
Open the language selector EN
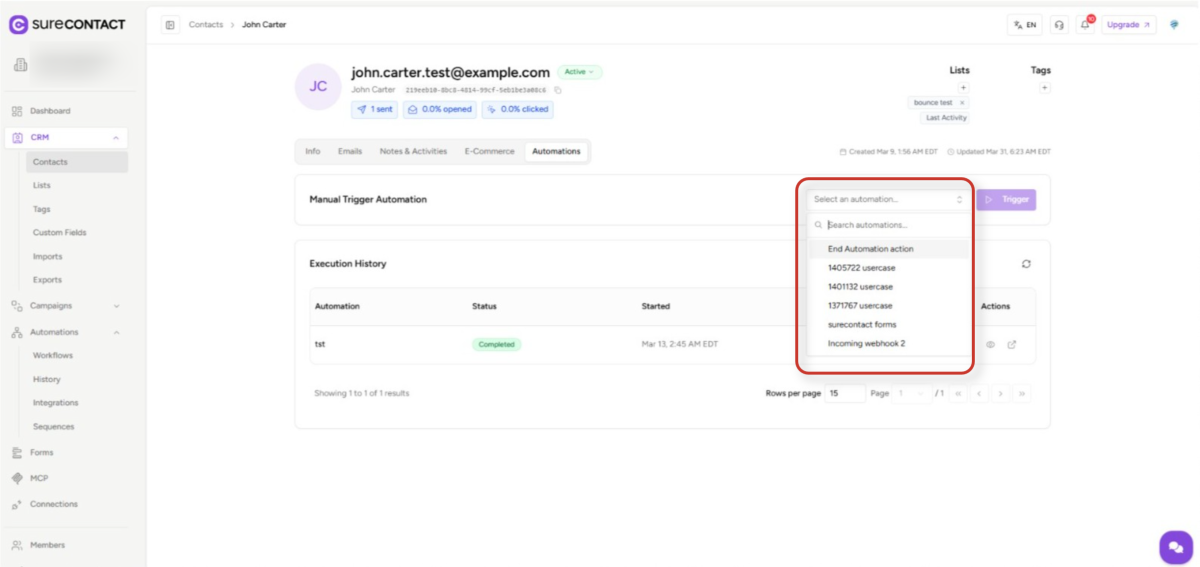[x=1025, y=25]
